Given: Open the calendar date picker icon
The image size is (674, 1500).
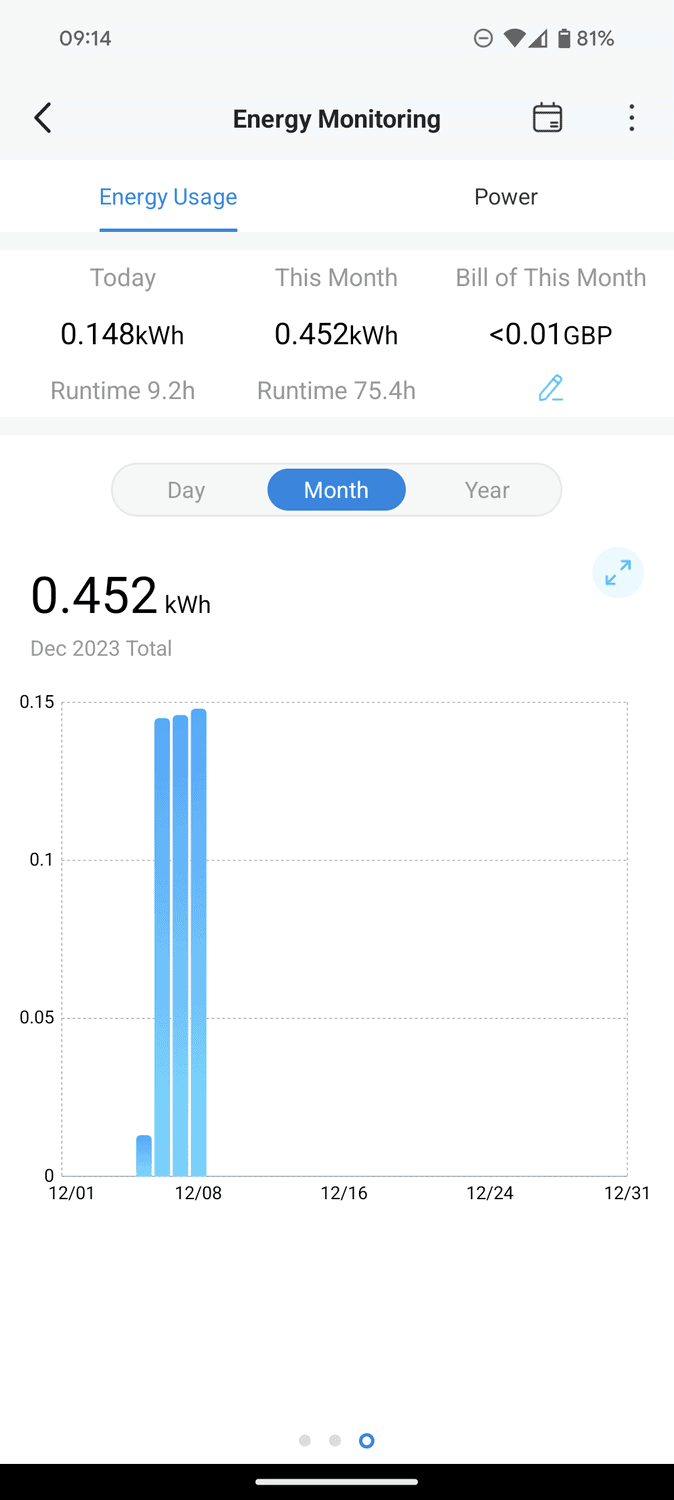Looking at the screenshot, I should [x=547, y=118].
